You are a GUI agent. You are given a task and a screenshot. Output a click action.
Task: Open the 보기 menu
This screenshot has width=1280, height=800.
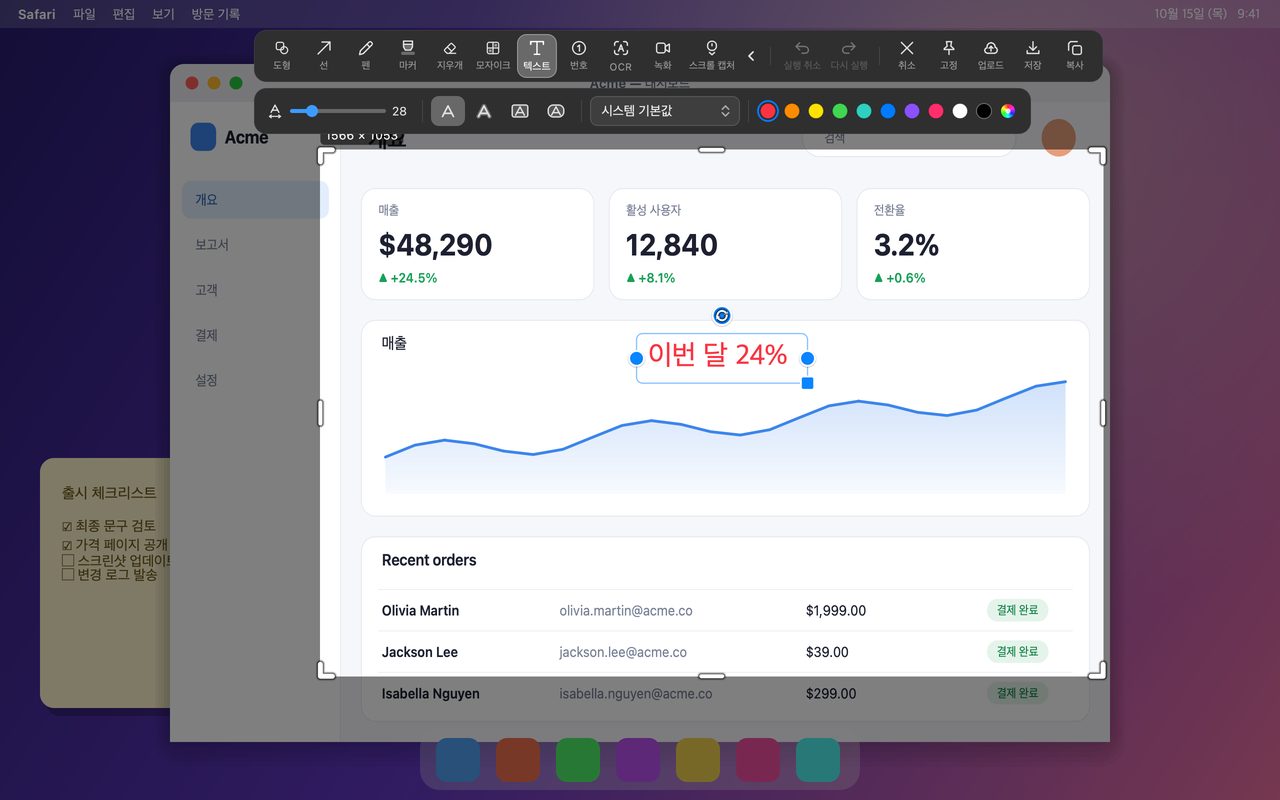[163, 14]
